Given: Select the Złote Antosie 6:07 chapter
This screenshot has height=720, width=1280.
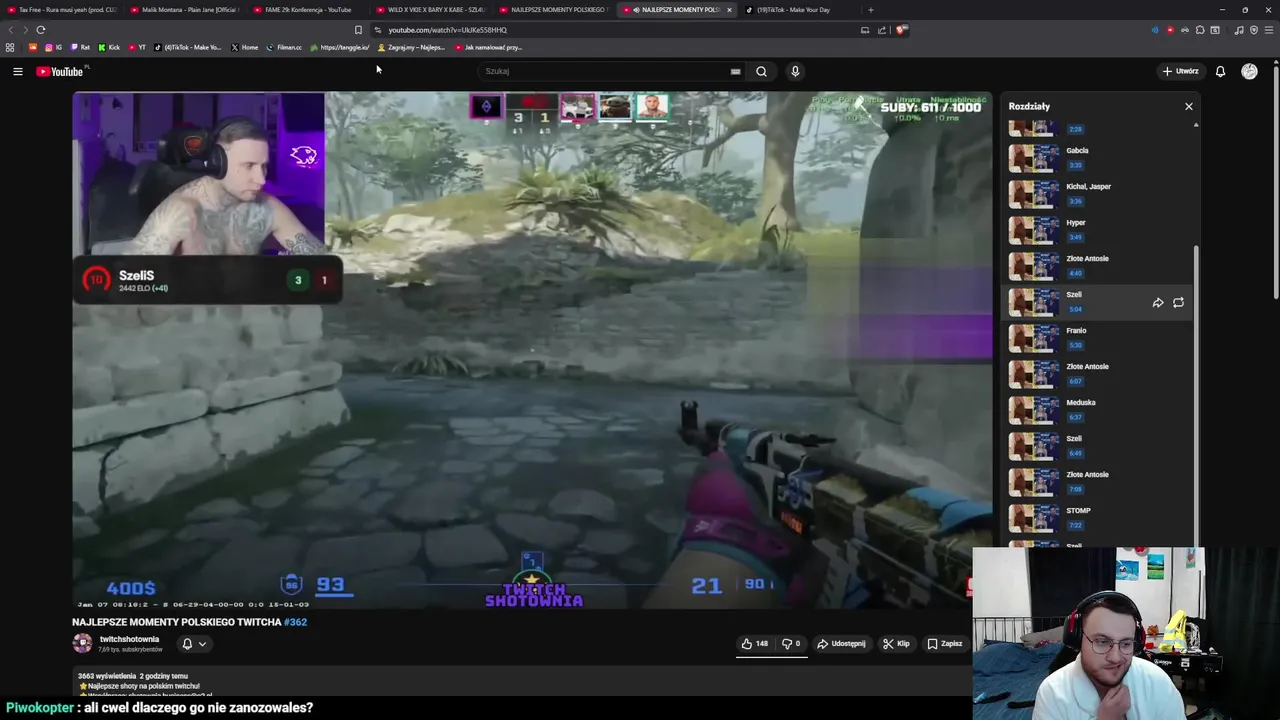Looking at the screenshot, I should pyautogui.click(x=1100, y=373).
